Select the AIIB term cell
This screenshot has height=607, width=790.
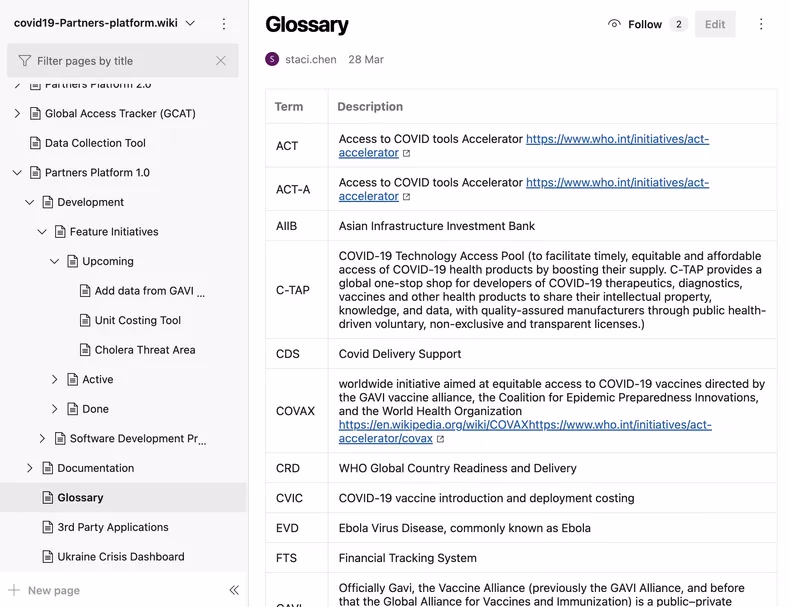(297, 226)
